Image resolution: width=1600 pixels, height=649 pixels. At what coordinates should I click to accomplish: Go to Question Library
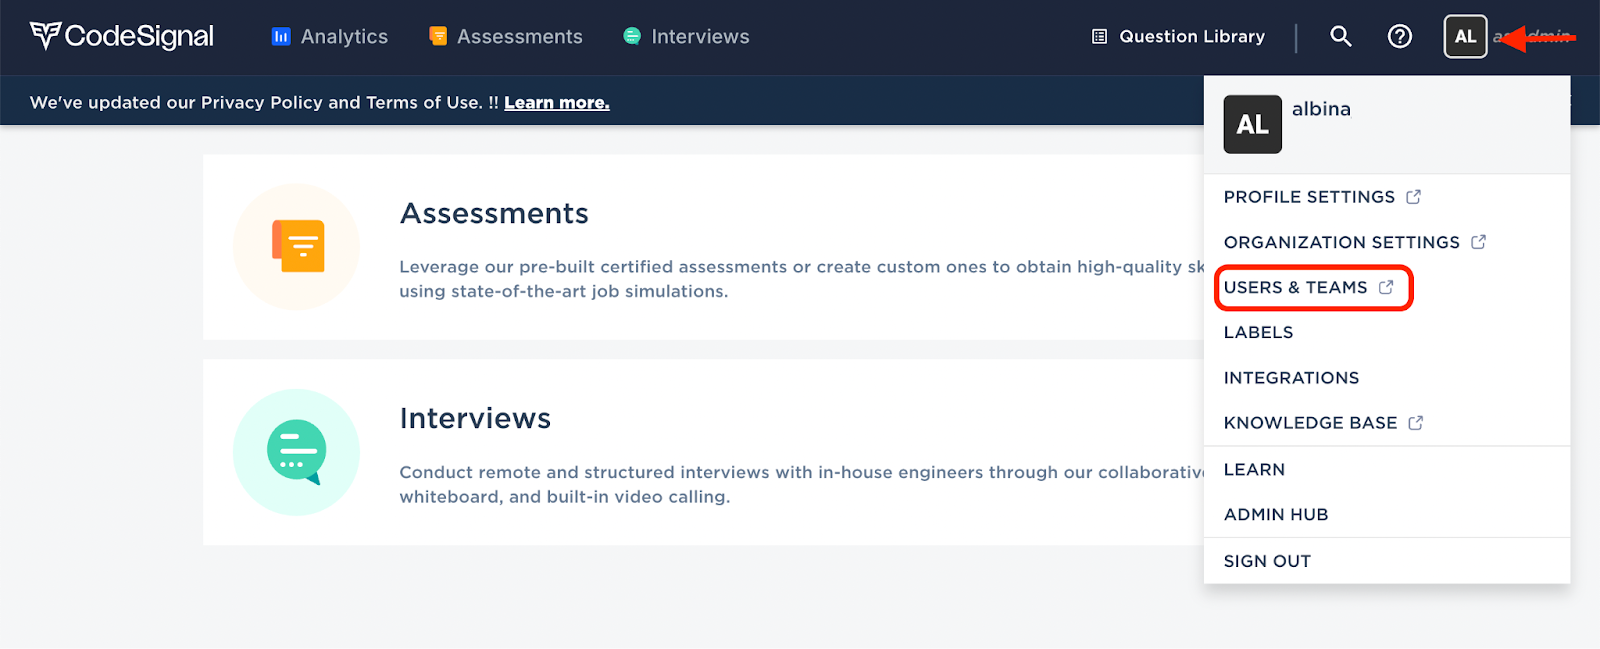coord(1178,36)
